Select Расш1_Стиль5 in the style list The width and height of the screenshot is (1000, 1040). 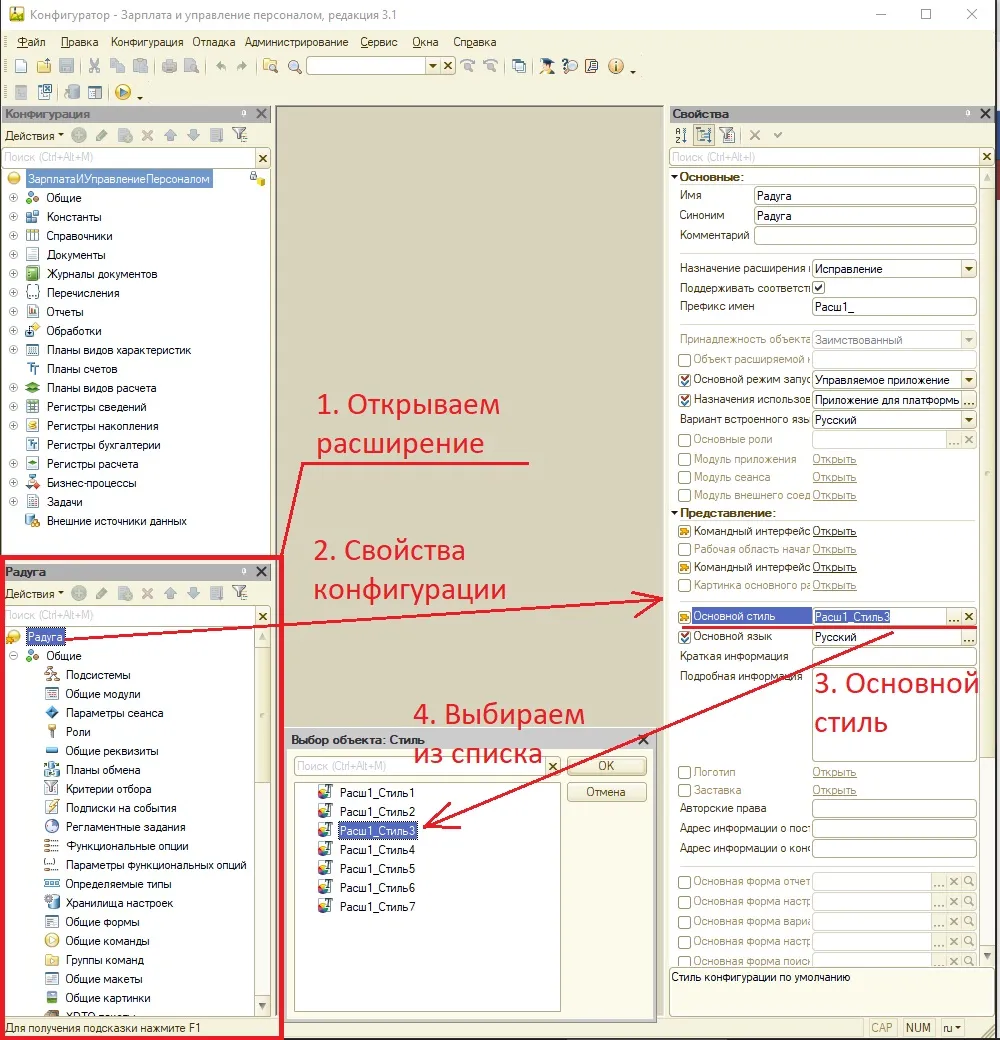(377, 869)
